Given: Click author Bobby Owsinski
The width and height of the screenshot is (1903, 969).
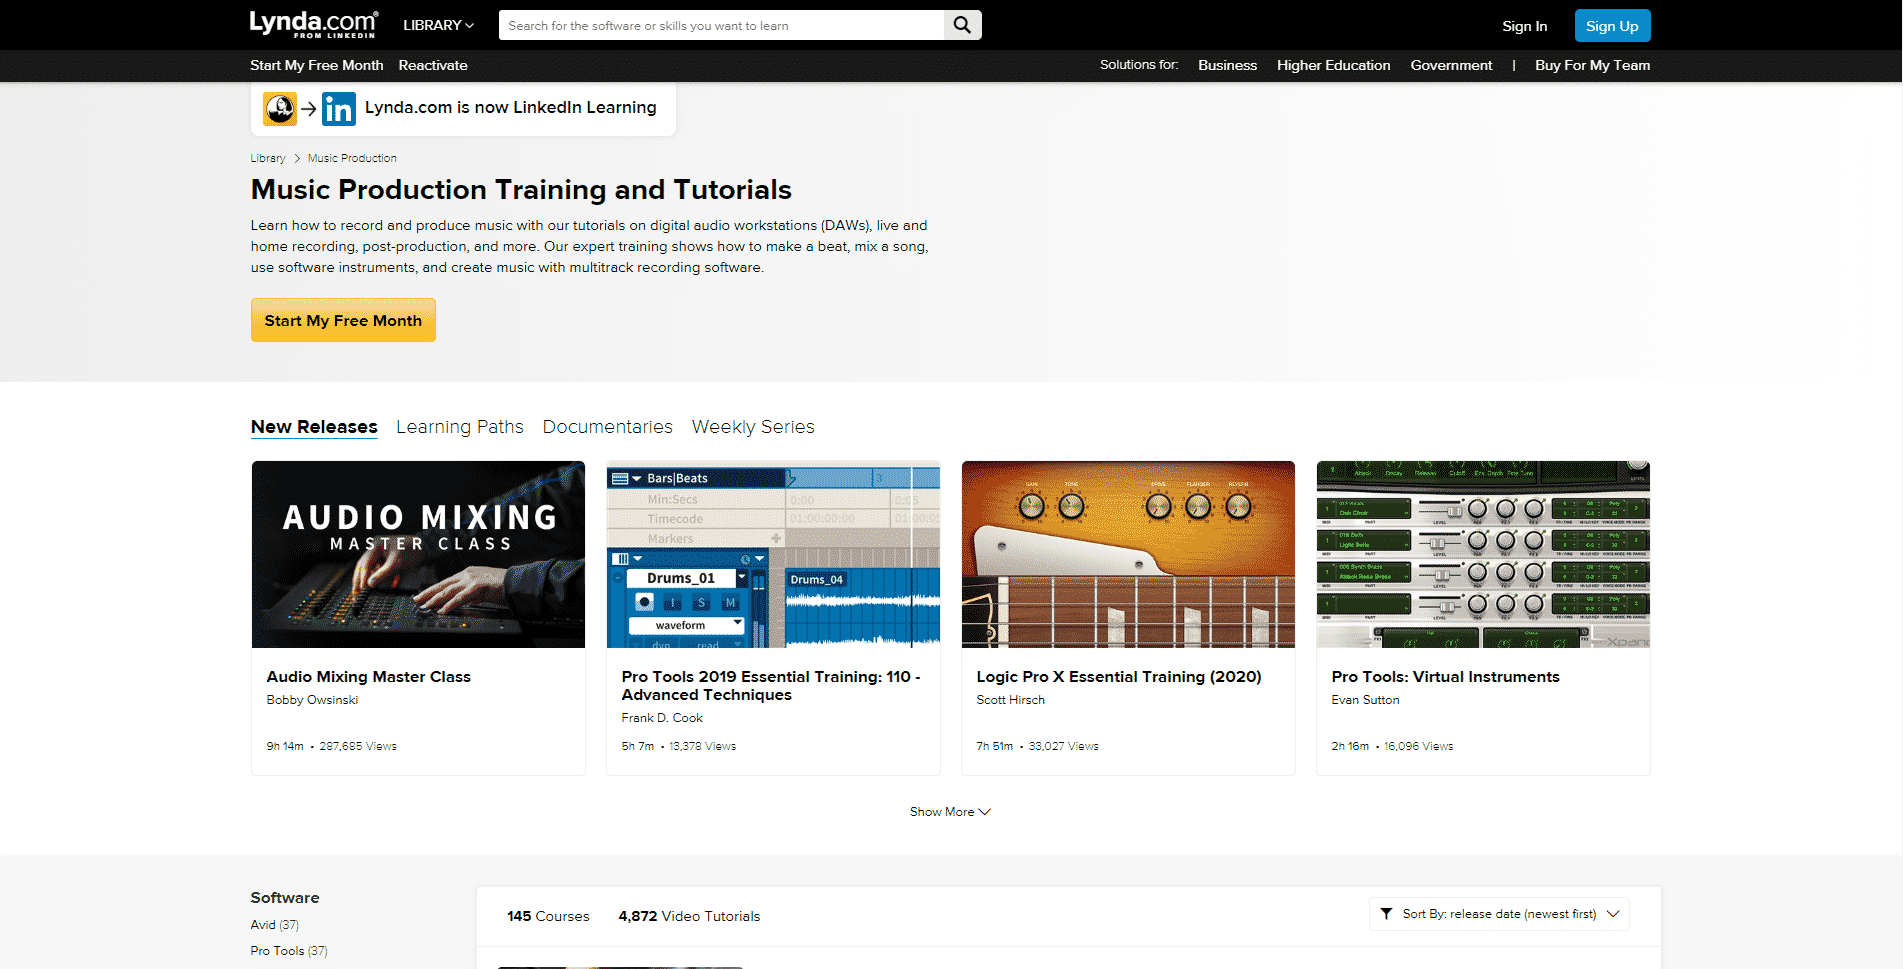Looking at the screenshot, I should (312, 700).
